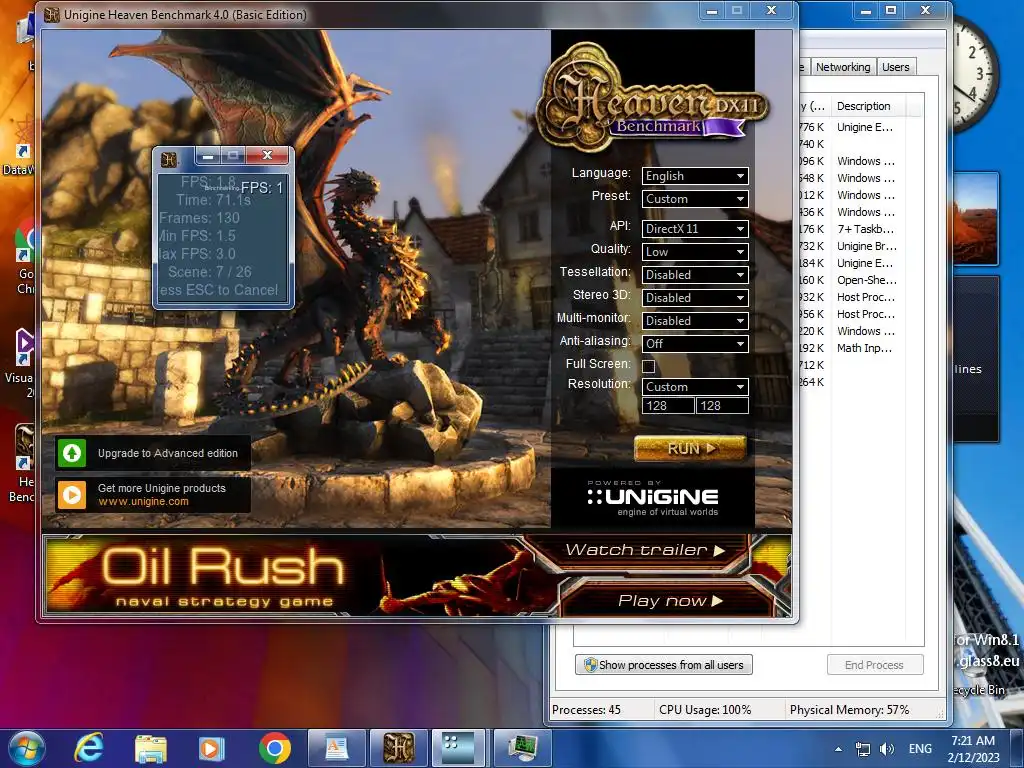Click the orange play icon beside Get more Unigine products
1024x768 pixels.
(72, 495)
